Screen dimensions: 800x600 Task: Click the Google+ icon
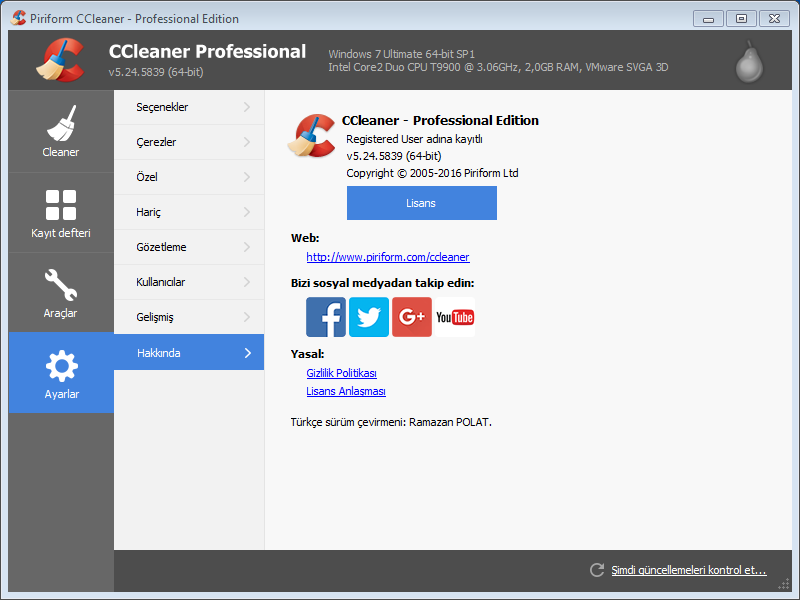tap(412, 317)
